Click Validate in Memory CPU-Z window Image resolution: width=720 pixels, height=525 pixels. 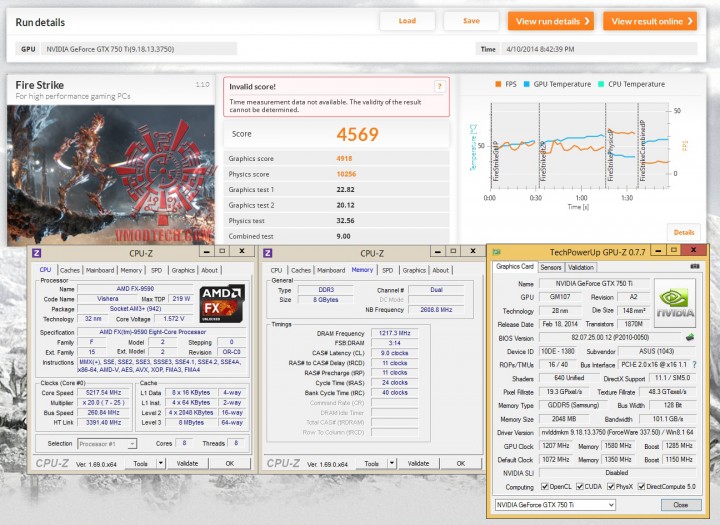418,463
